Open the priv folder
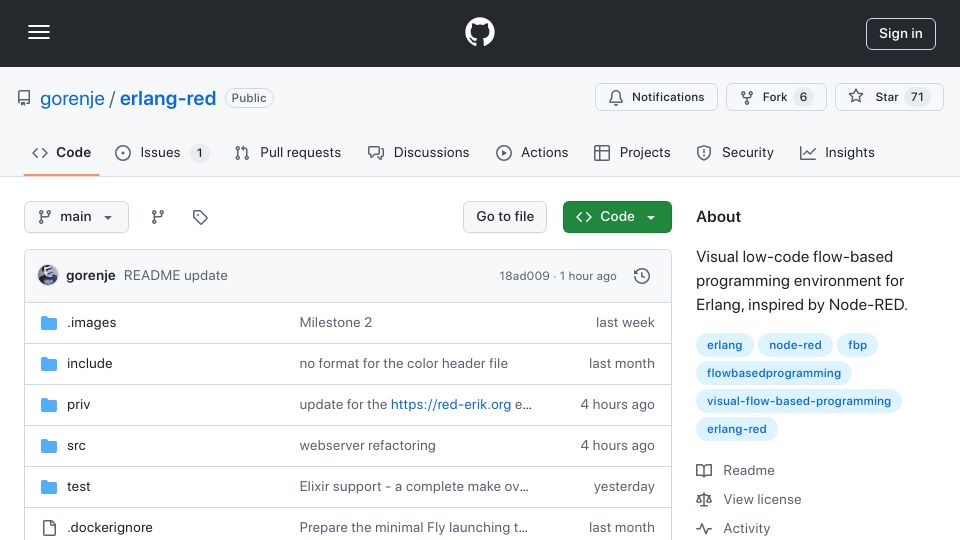 pos(78,405)
